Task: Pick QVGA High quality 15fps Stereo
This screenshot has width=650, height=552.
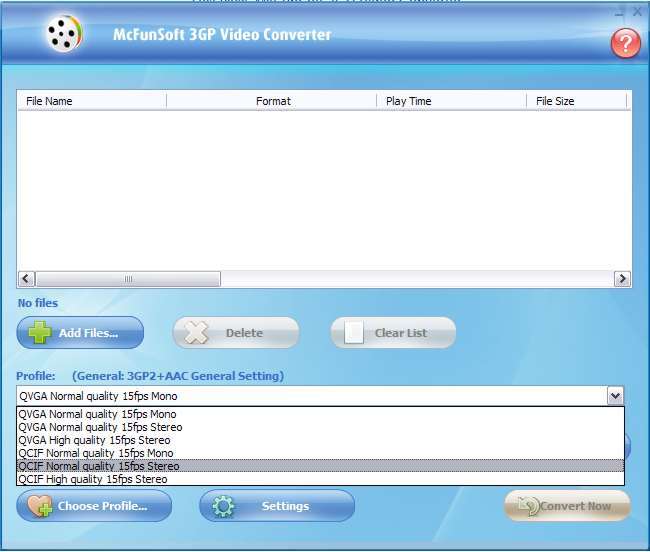Action: tap(94, 440)
